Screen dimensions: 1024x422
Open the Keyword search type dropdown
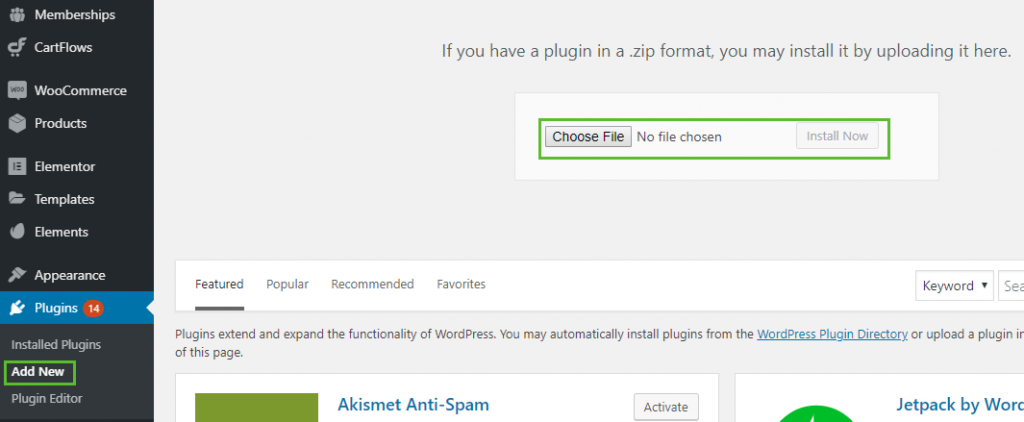954,285
